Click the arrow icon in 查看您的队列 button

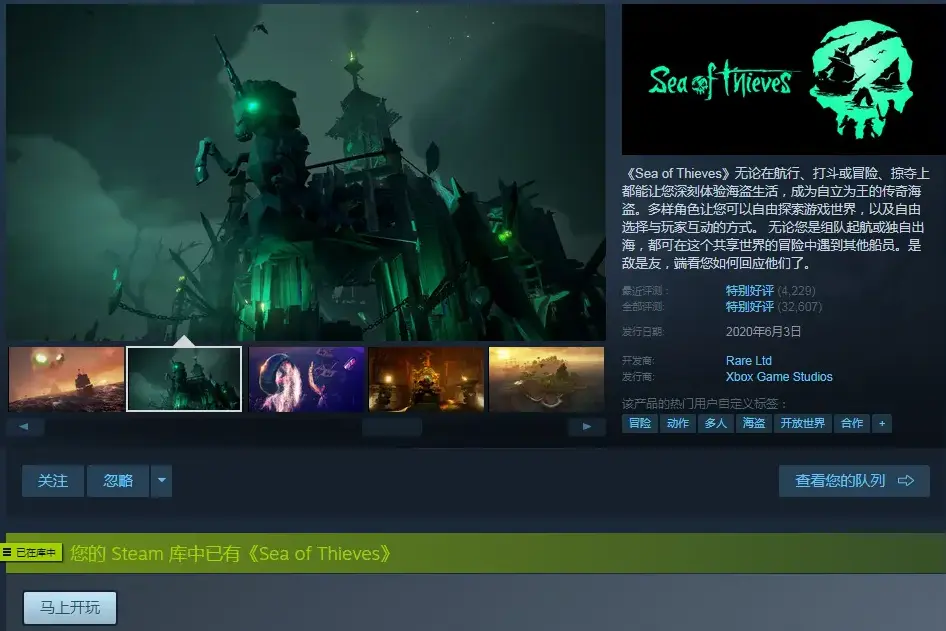906,481
